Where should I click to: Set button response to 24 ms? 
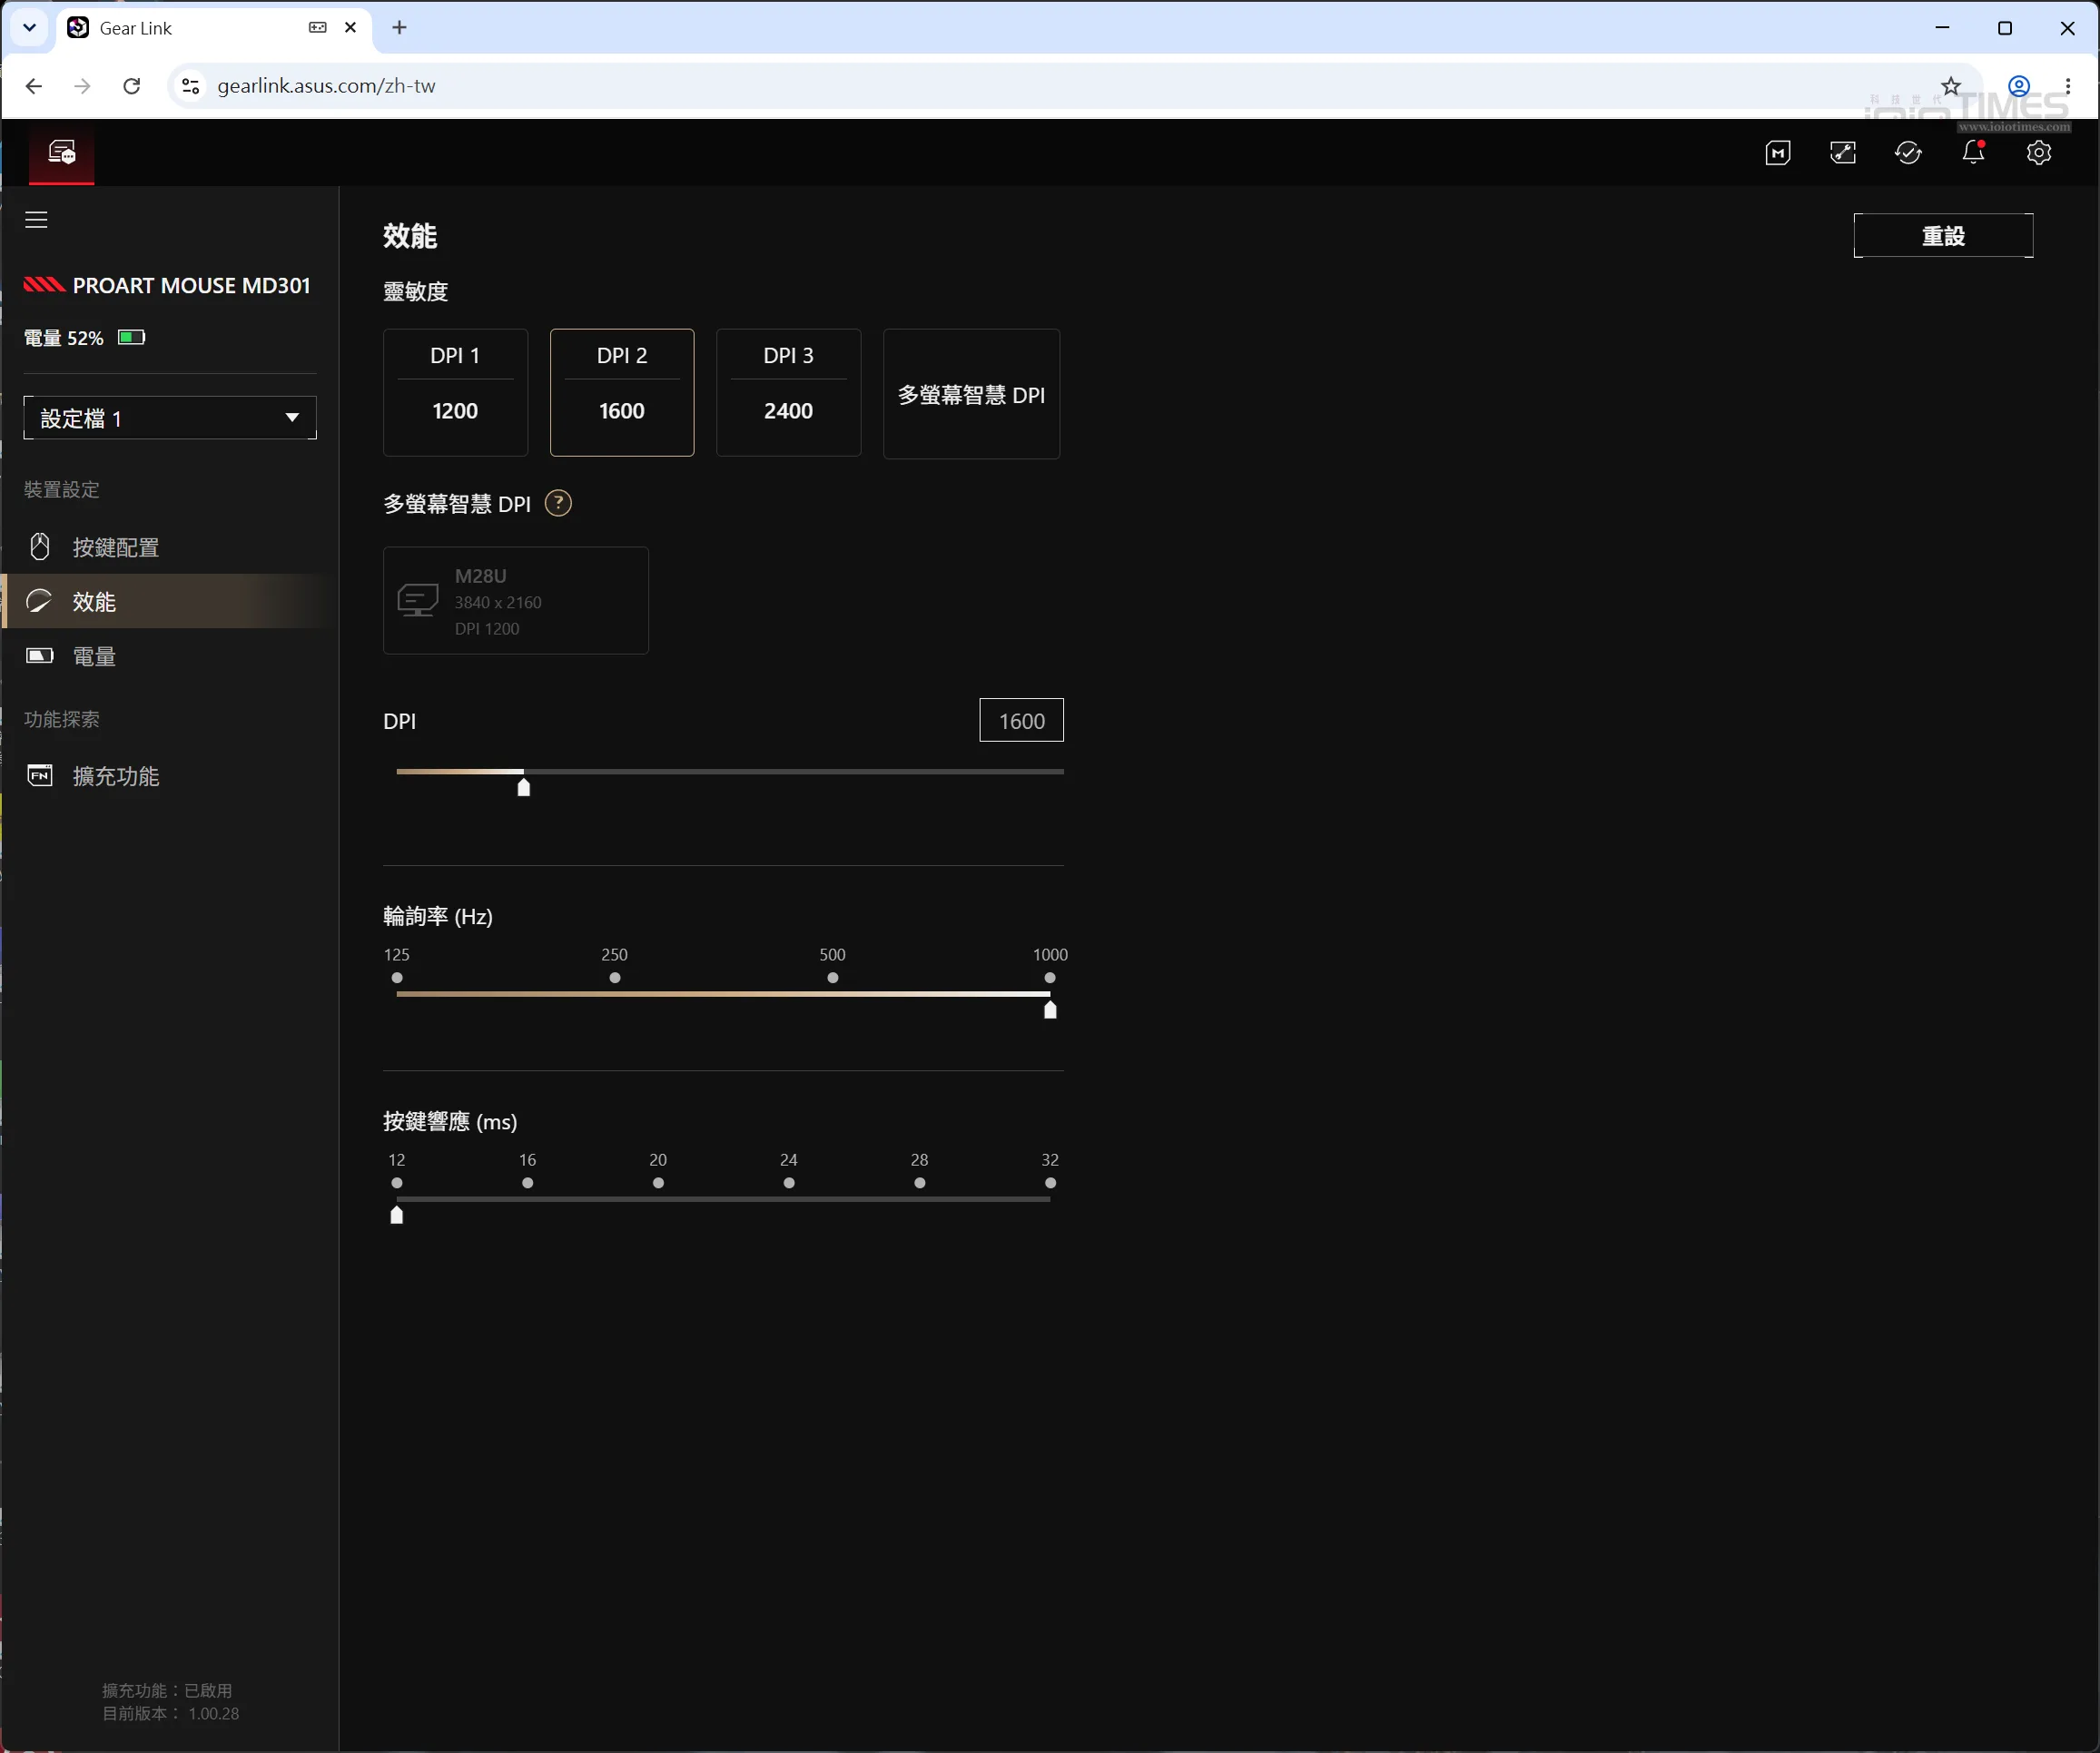tap(789, 1182)
